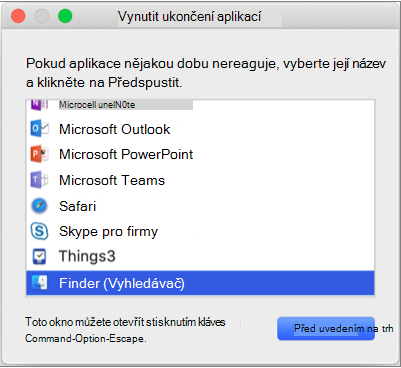Screen dimensions: 401x368
Task: Close the force quit window
Action: click(18, 16)
